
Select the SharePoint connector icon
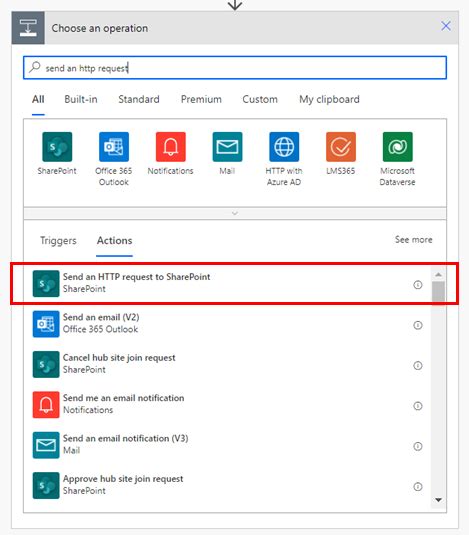[x=57, y=147]
